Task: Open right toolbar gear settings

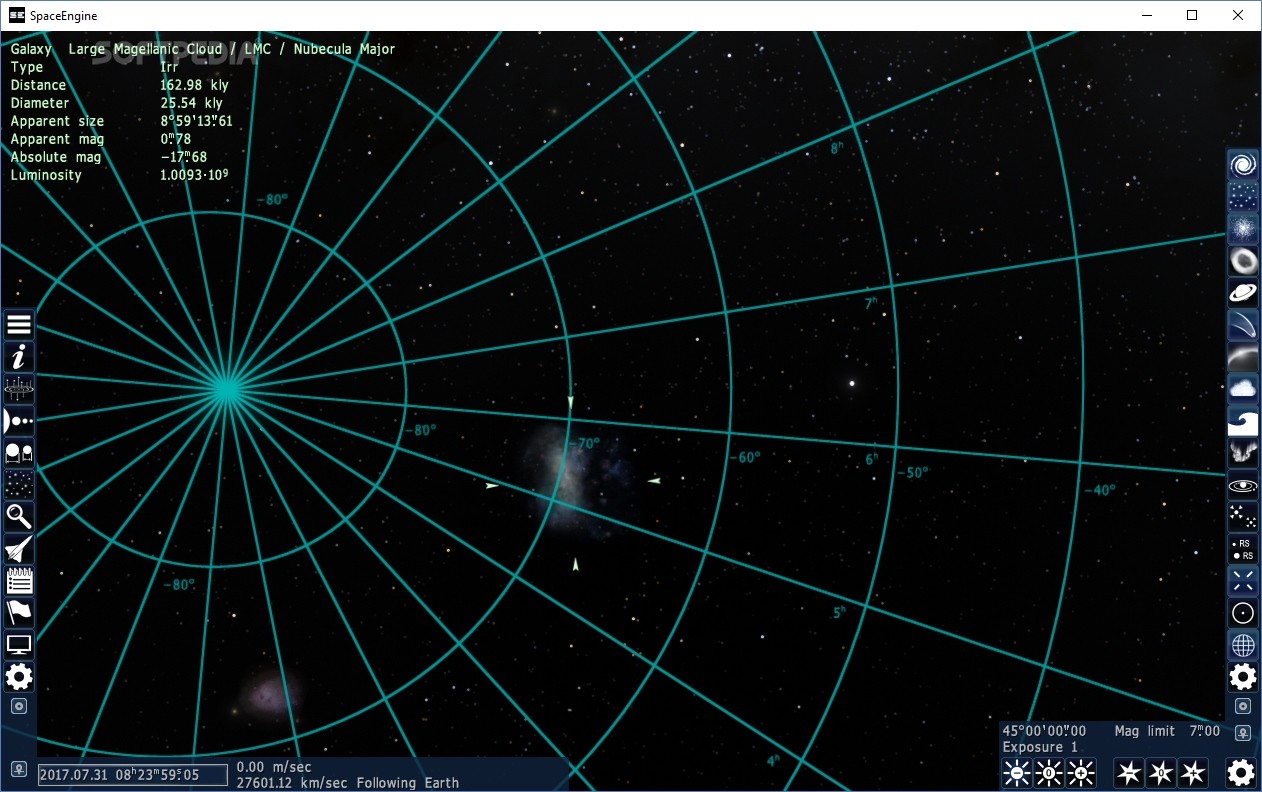Action: point(1243,677)
